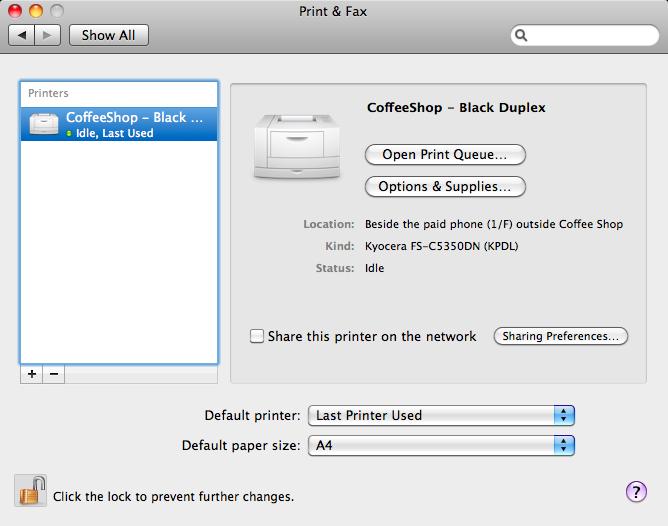The image size is (668, 526).
Task: Open help with the question mark button
Action: [635, 491]
